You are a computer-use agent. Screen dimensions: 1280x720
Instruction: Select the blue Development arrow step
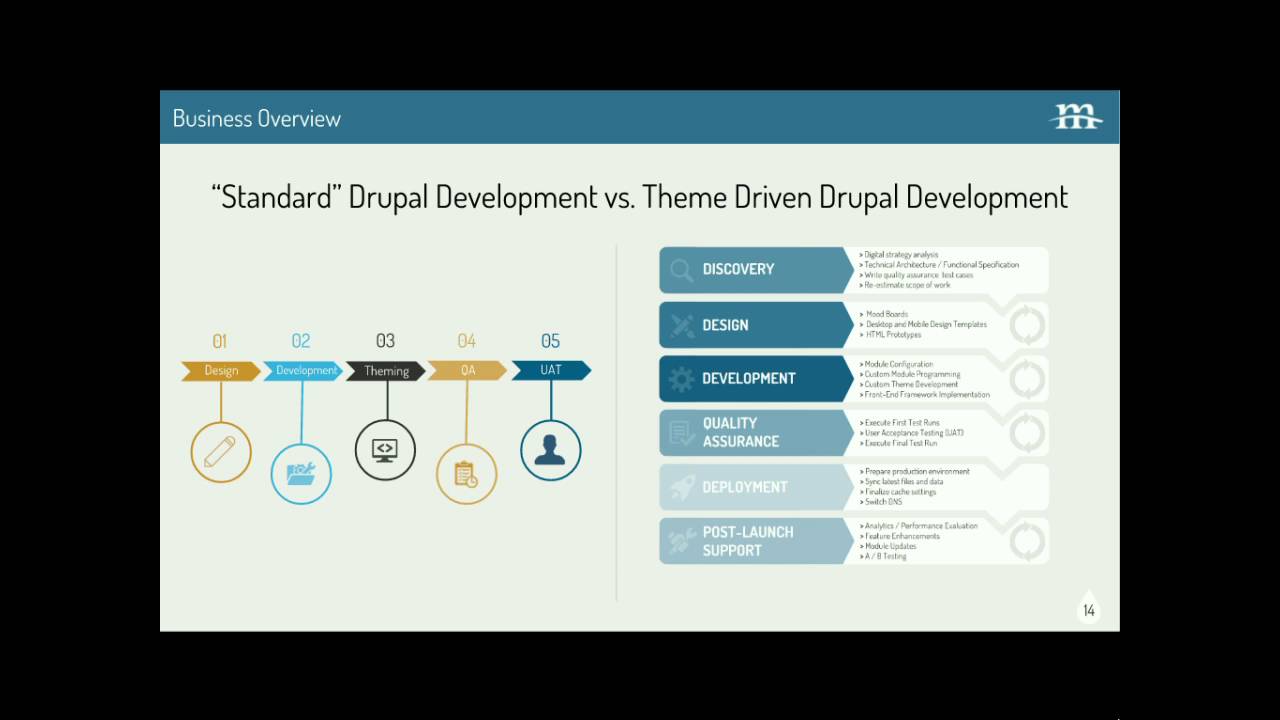(x=304, y=371)
